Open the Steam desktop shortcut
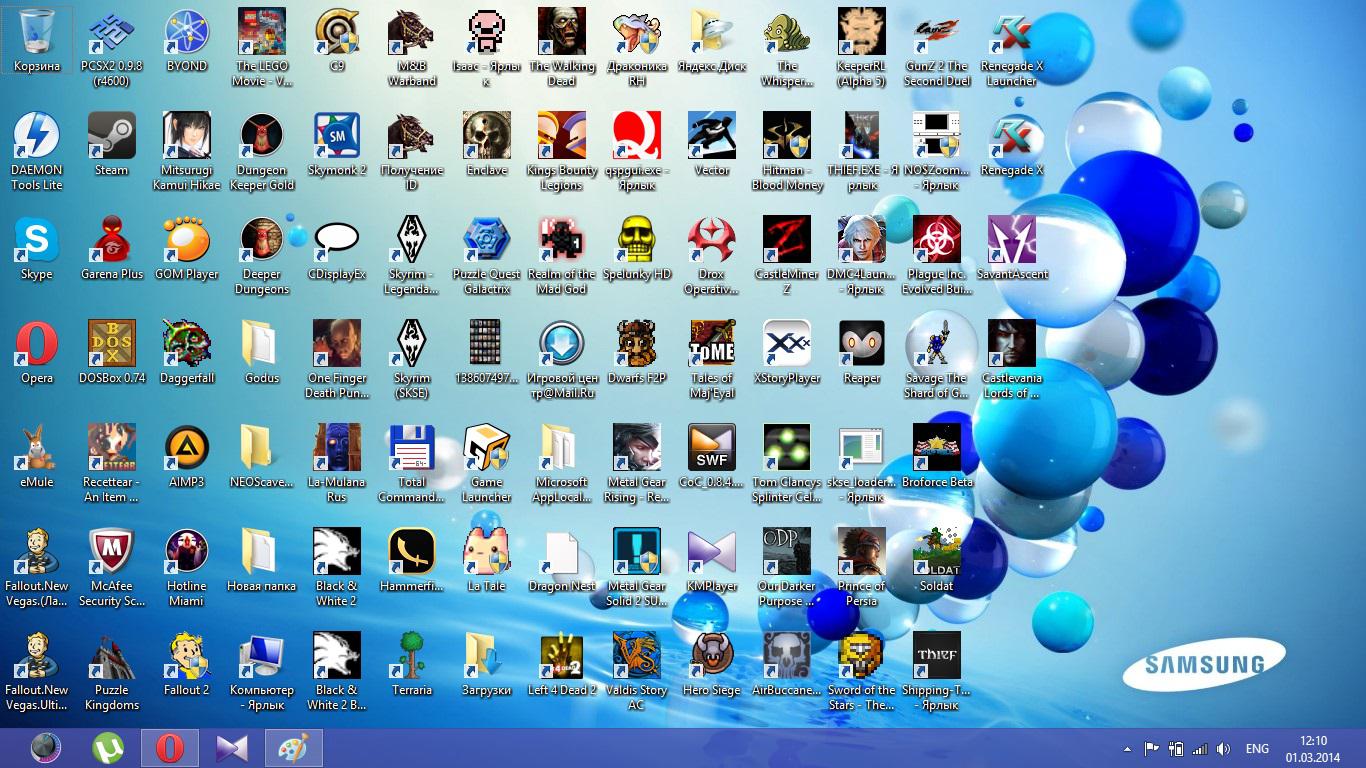1366x768 pixels. pos(111,137)
